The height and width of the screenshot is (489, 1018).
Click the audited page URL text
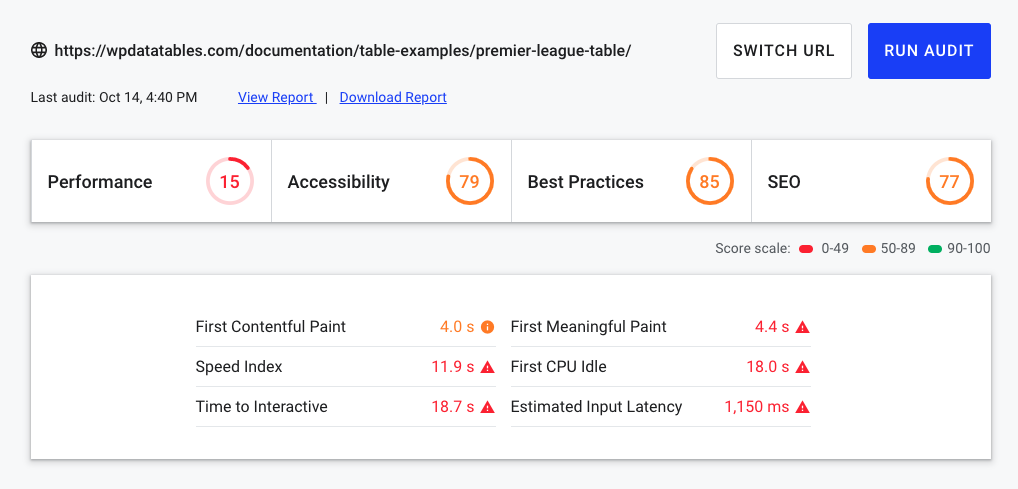pyautogui.click(x=343, y=50)
